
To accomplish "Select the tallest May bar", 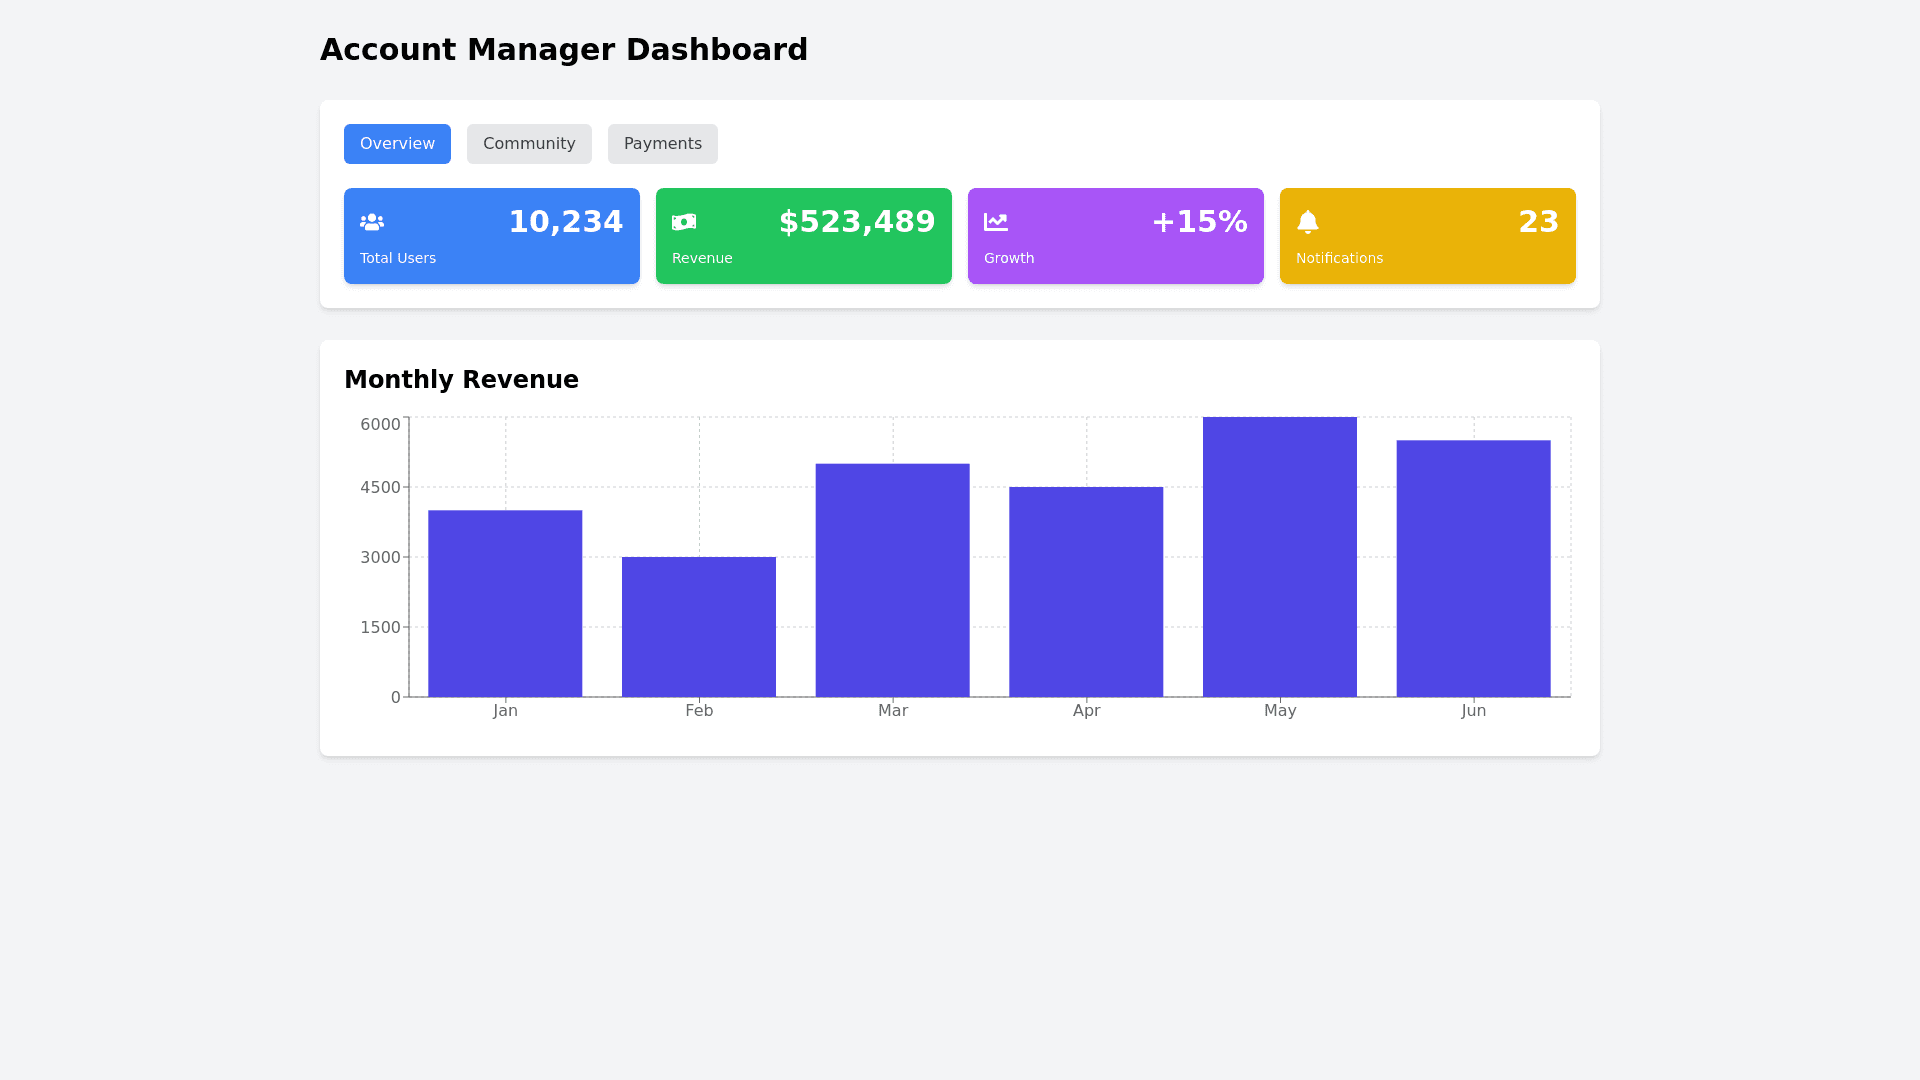I will pos(1280,557).
